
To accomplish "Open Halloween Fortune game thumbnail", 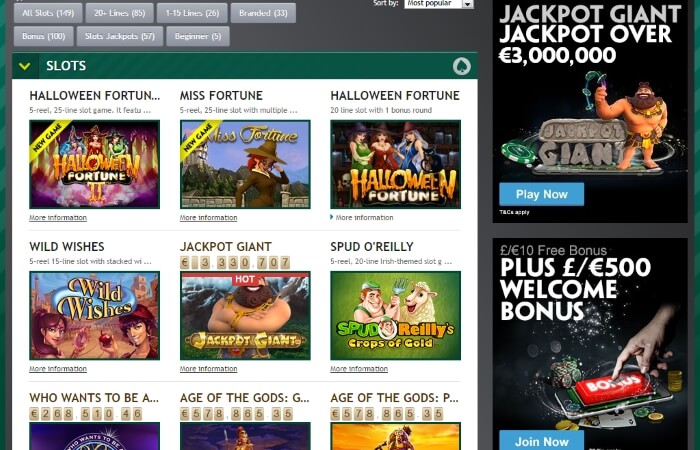I will pyautogui.click(x=396, y=164).
